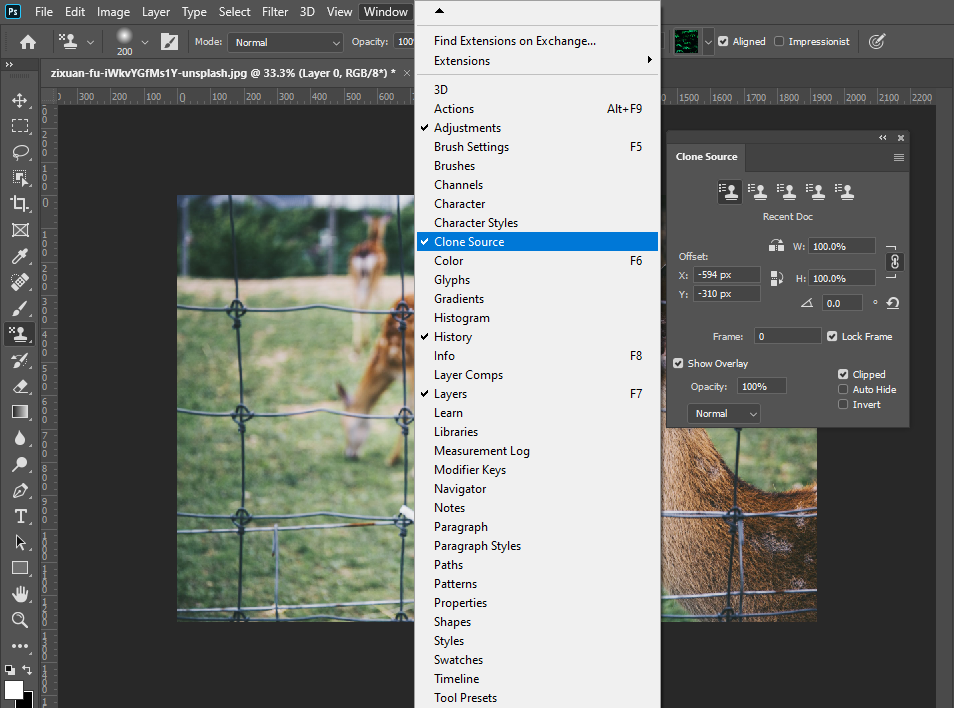Select the Clone Stamp tool in toolbar
The image size is (954, 708).
[x=20, y=334]
